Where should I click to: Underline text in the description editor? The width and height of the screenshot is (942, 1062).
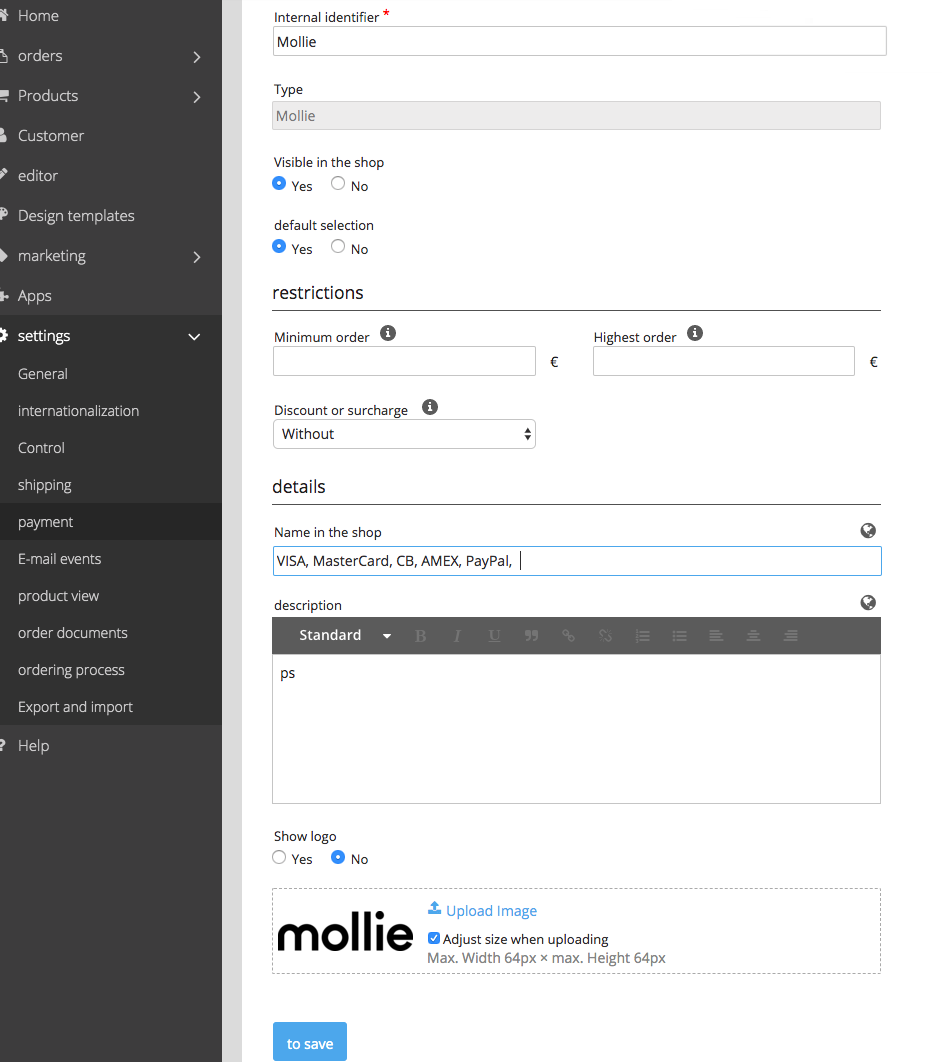[494, 635]
